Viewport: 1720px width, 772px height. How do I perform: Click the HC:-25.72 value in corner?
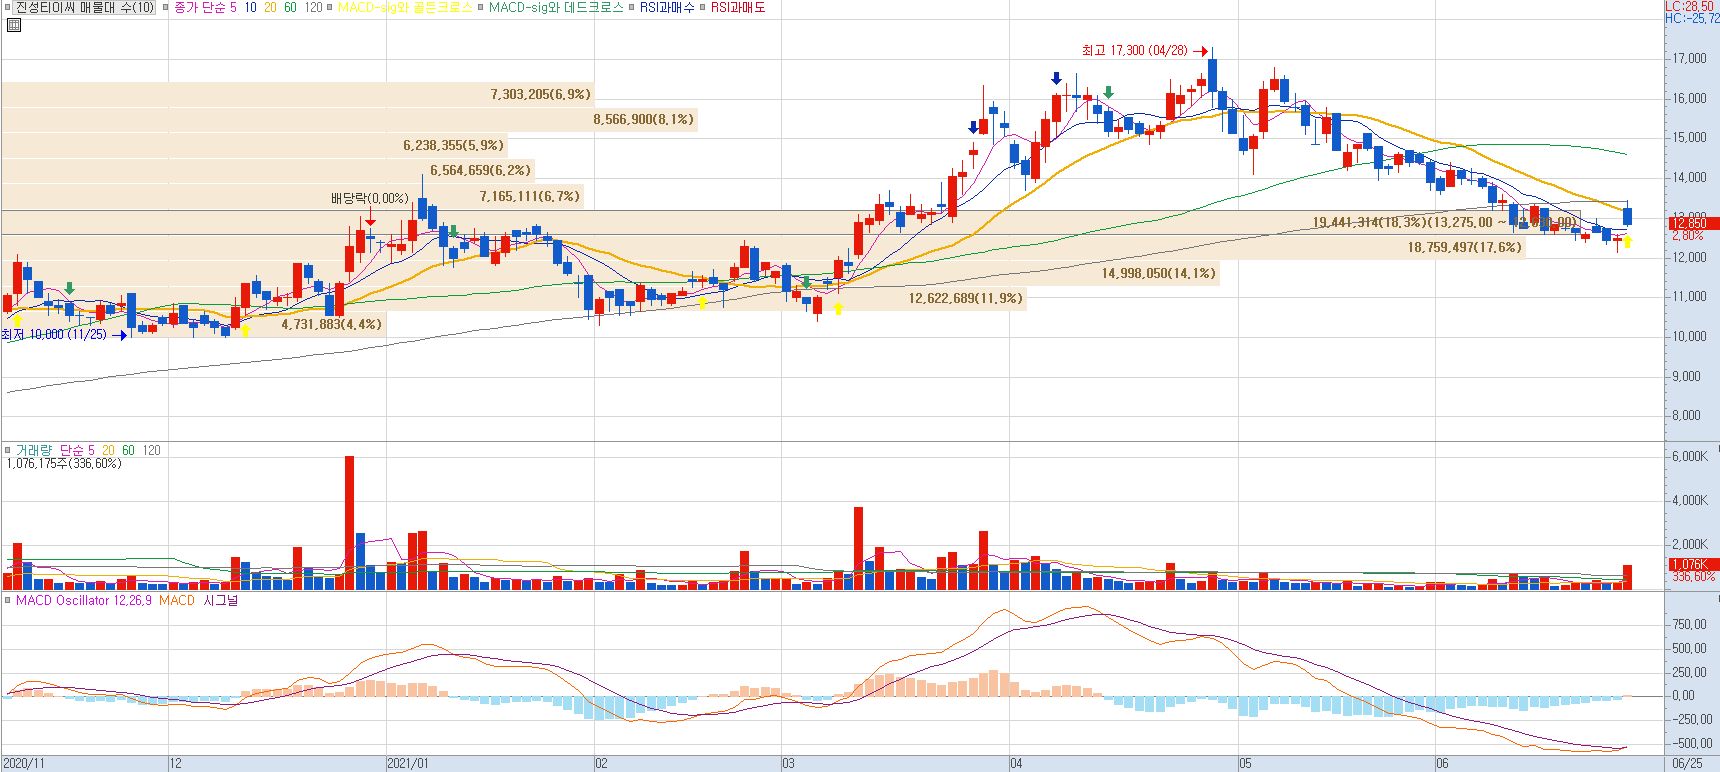(1692, 18)
